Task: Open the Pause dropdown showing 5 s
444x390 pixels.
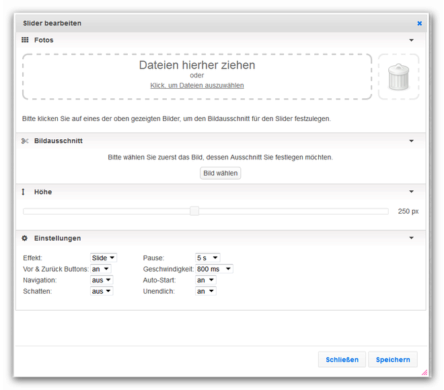Action: point(207,258)
